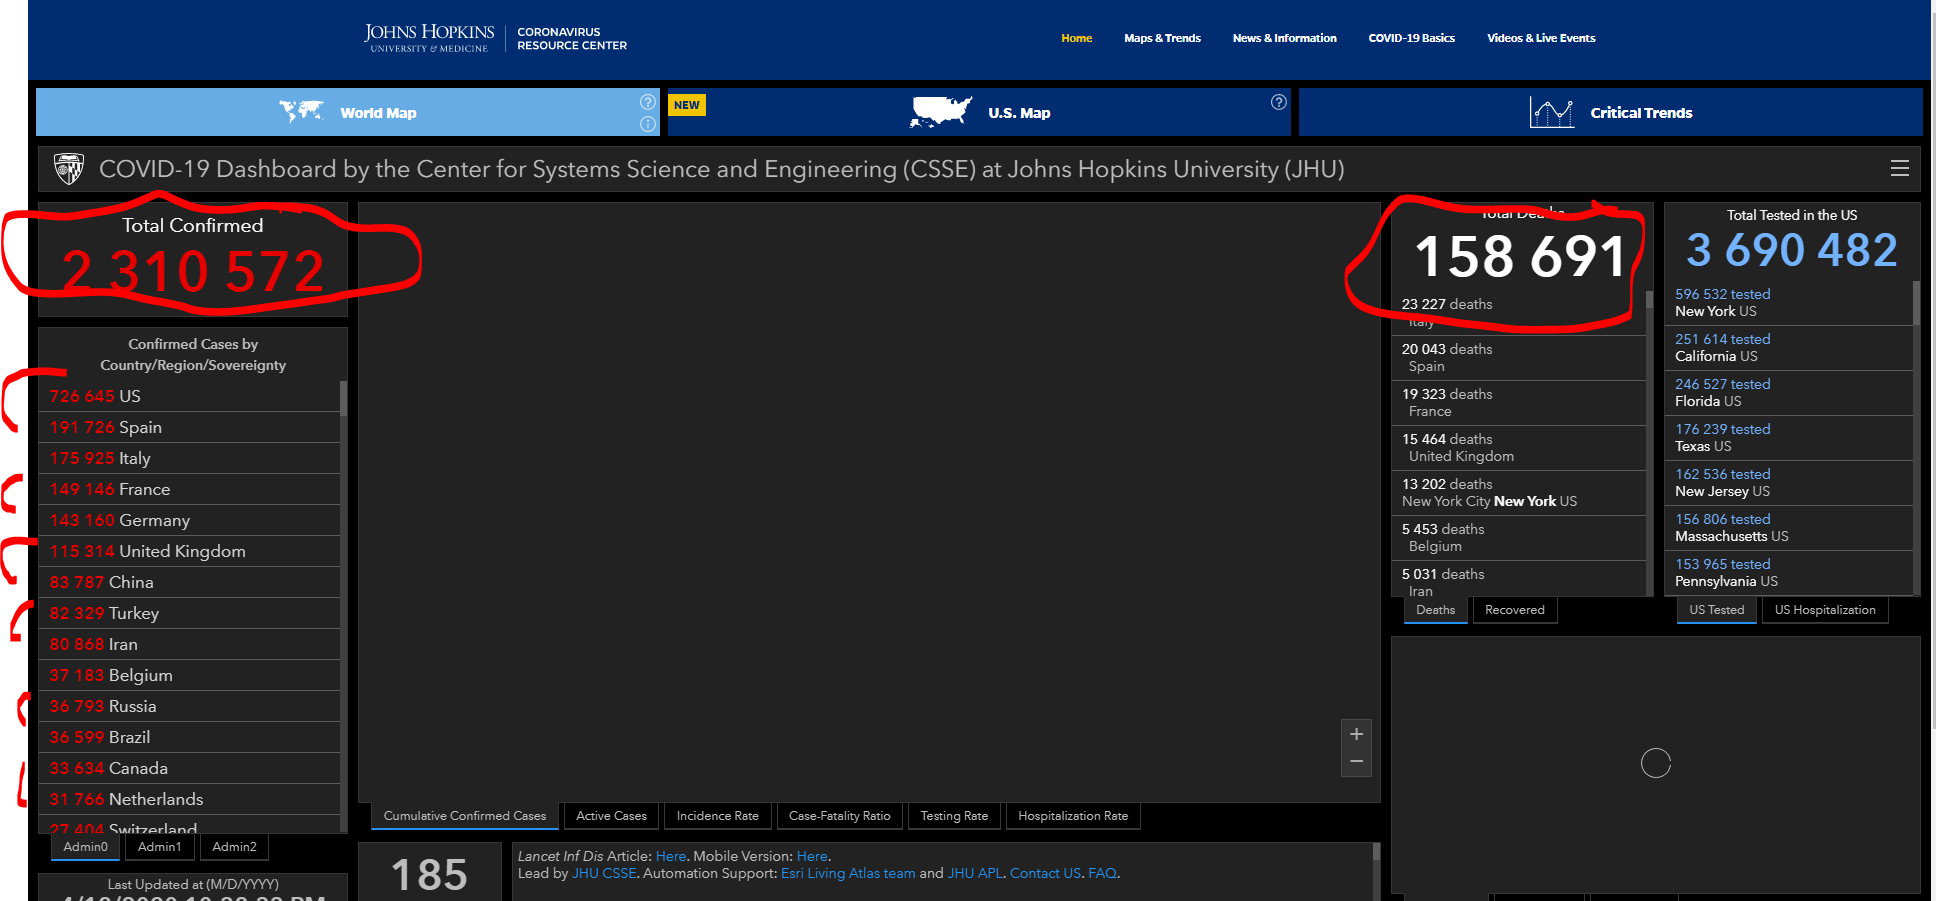Click New York City deaths entry
This screenshot has width=1936, height=901.
pyautogui.click(x=1518, y=493)
